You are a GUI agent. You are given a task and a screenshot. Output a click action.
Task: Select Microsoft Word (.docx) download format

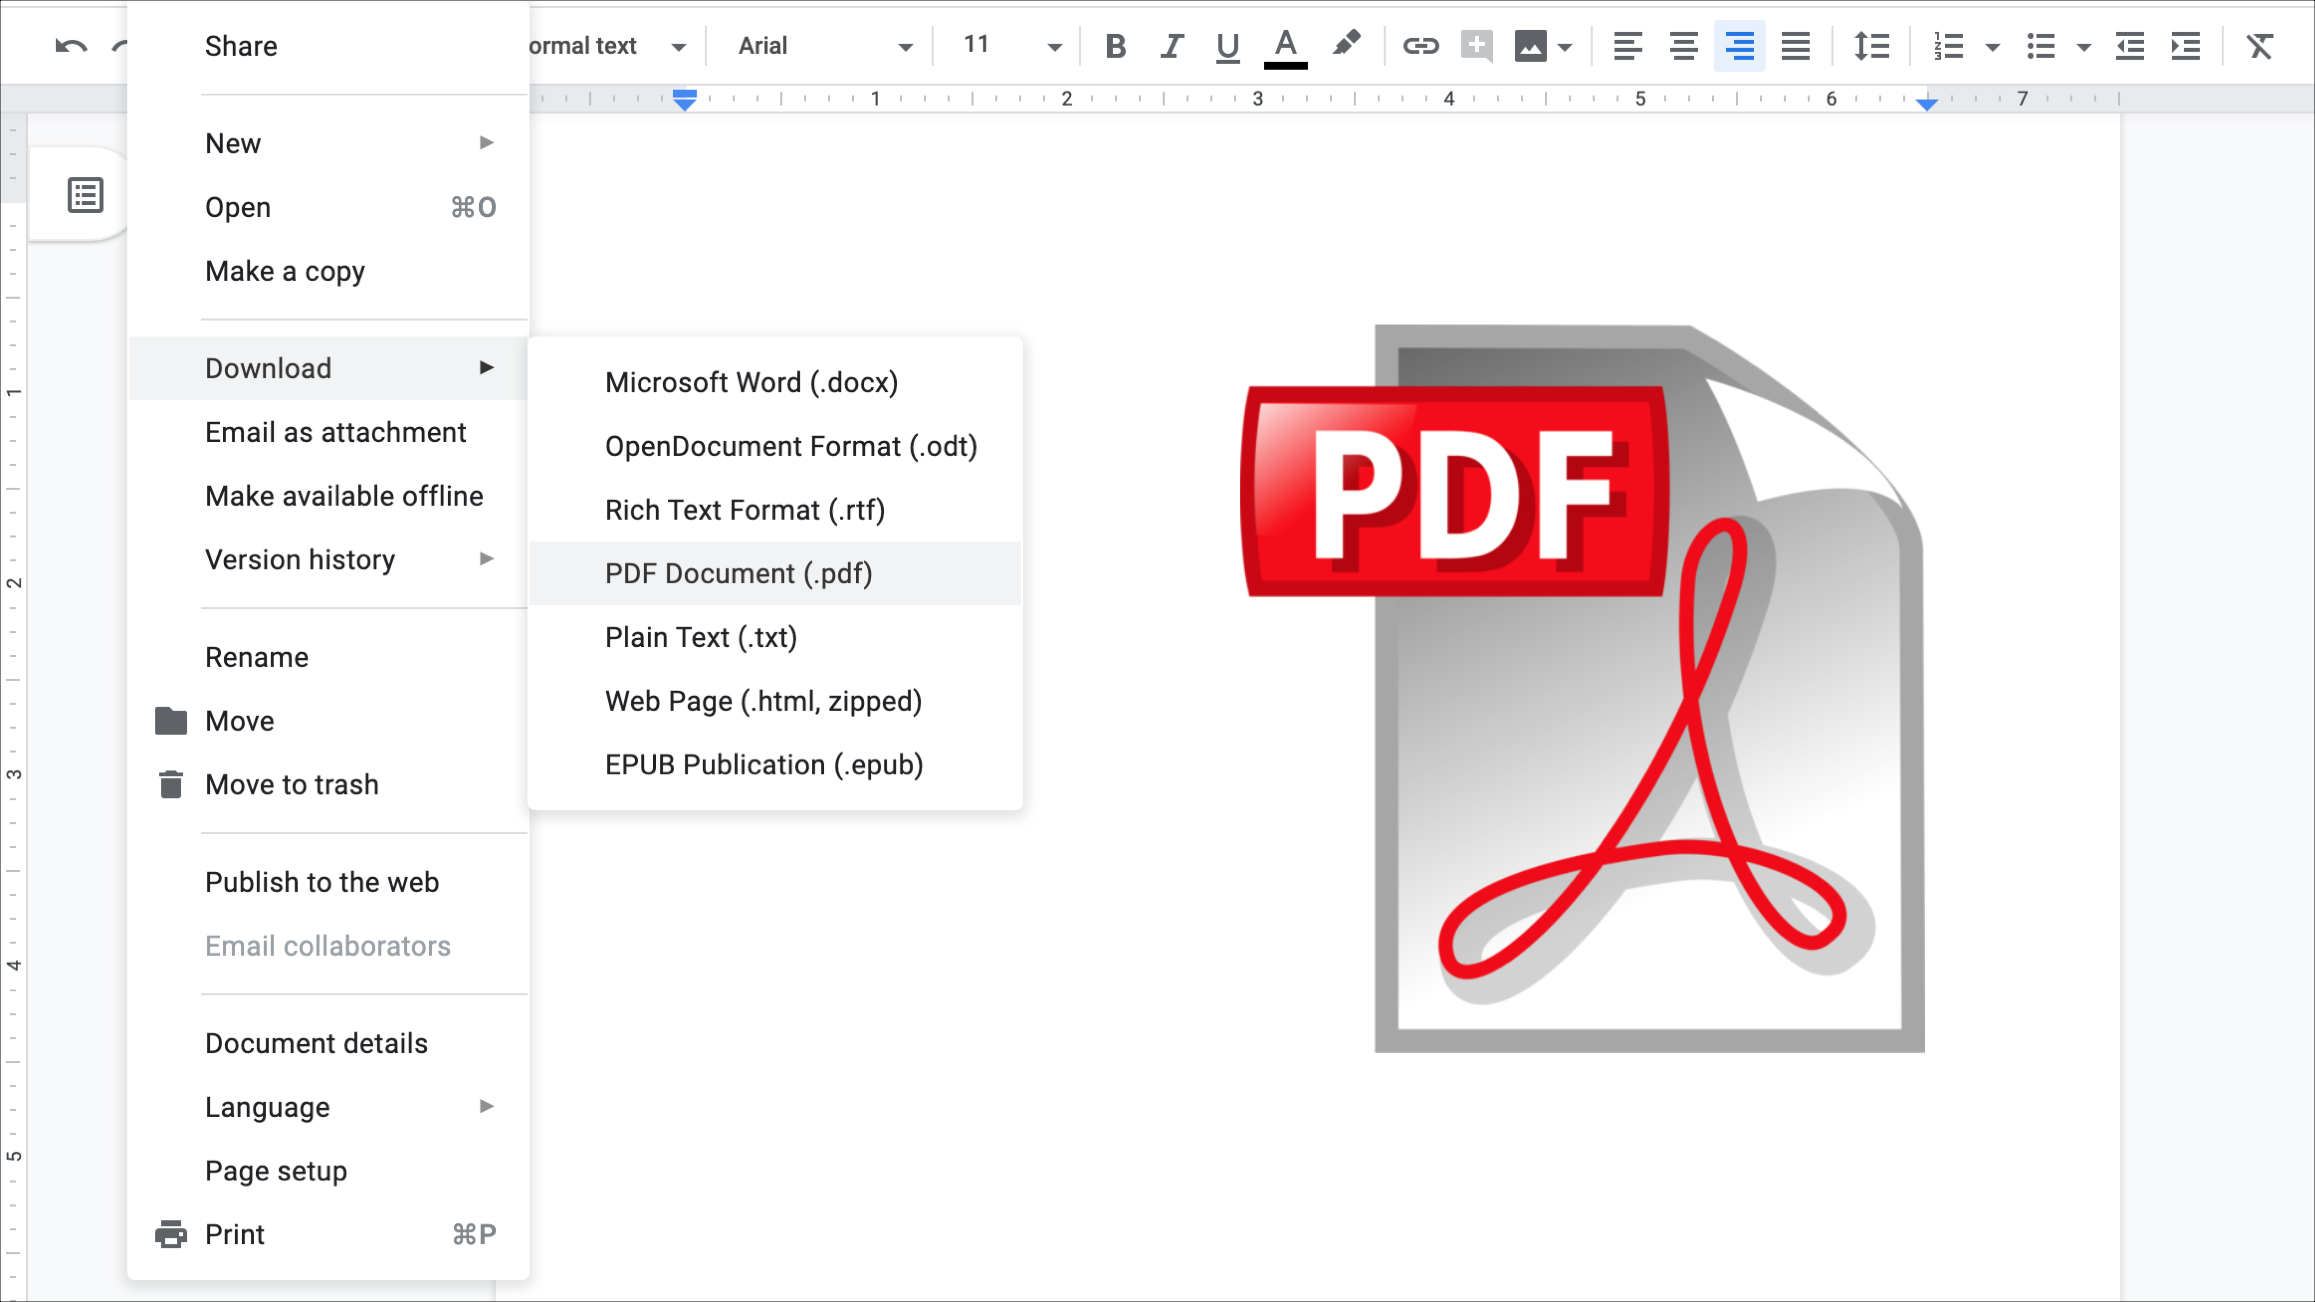(x=750, y=382)
